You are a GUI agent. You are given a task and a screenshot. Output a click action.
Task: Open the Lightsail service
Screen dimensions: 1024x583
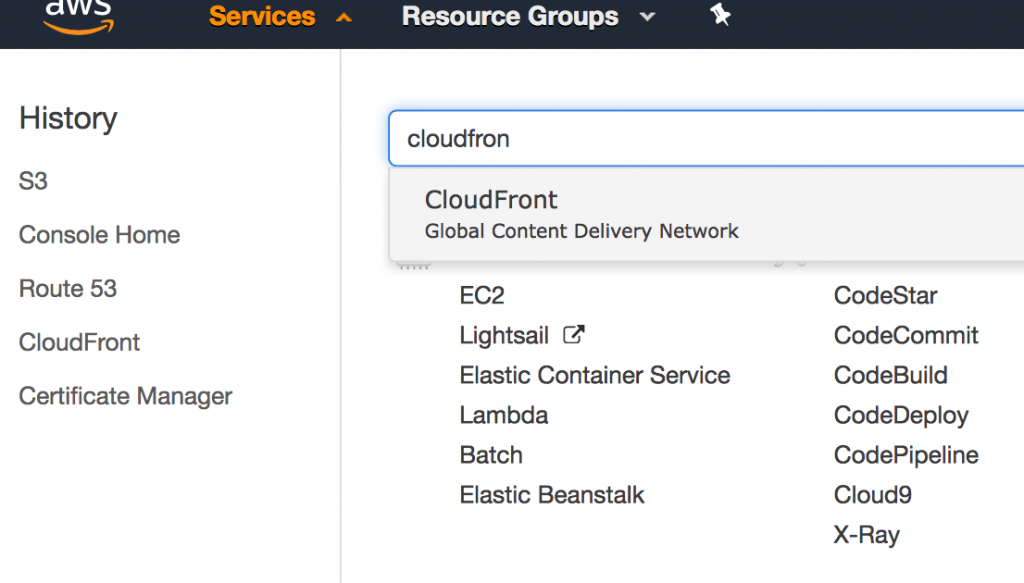[x=504, y=335]
